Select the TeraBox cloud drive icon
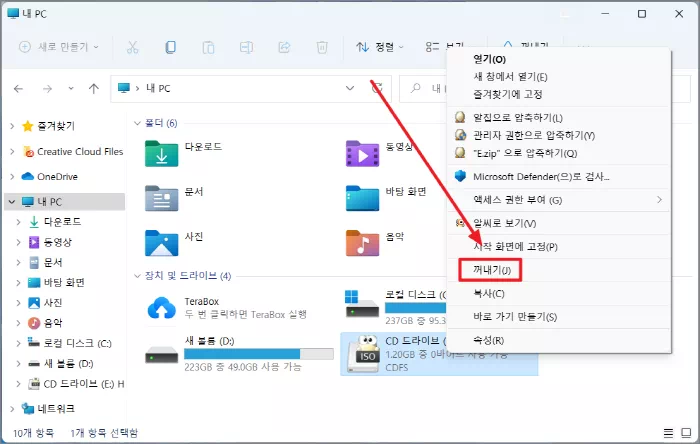 (161, 308)
